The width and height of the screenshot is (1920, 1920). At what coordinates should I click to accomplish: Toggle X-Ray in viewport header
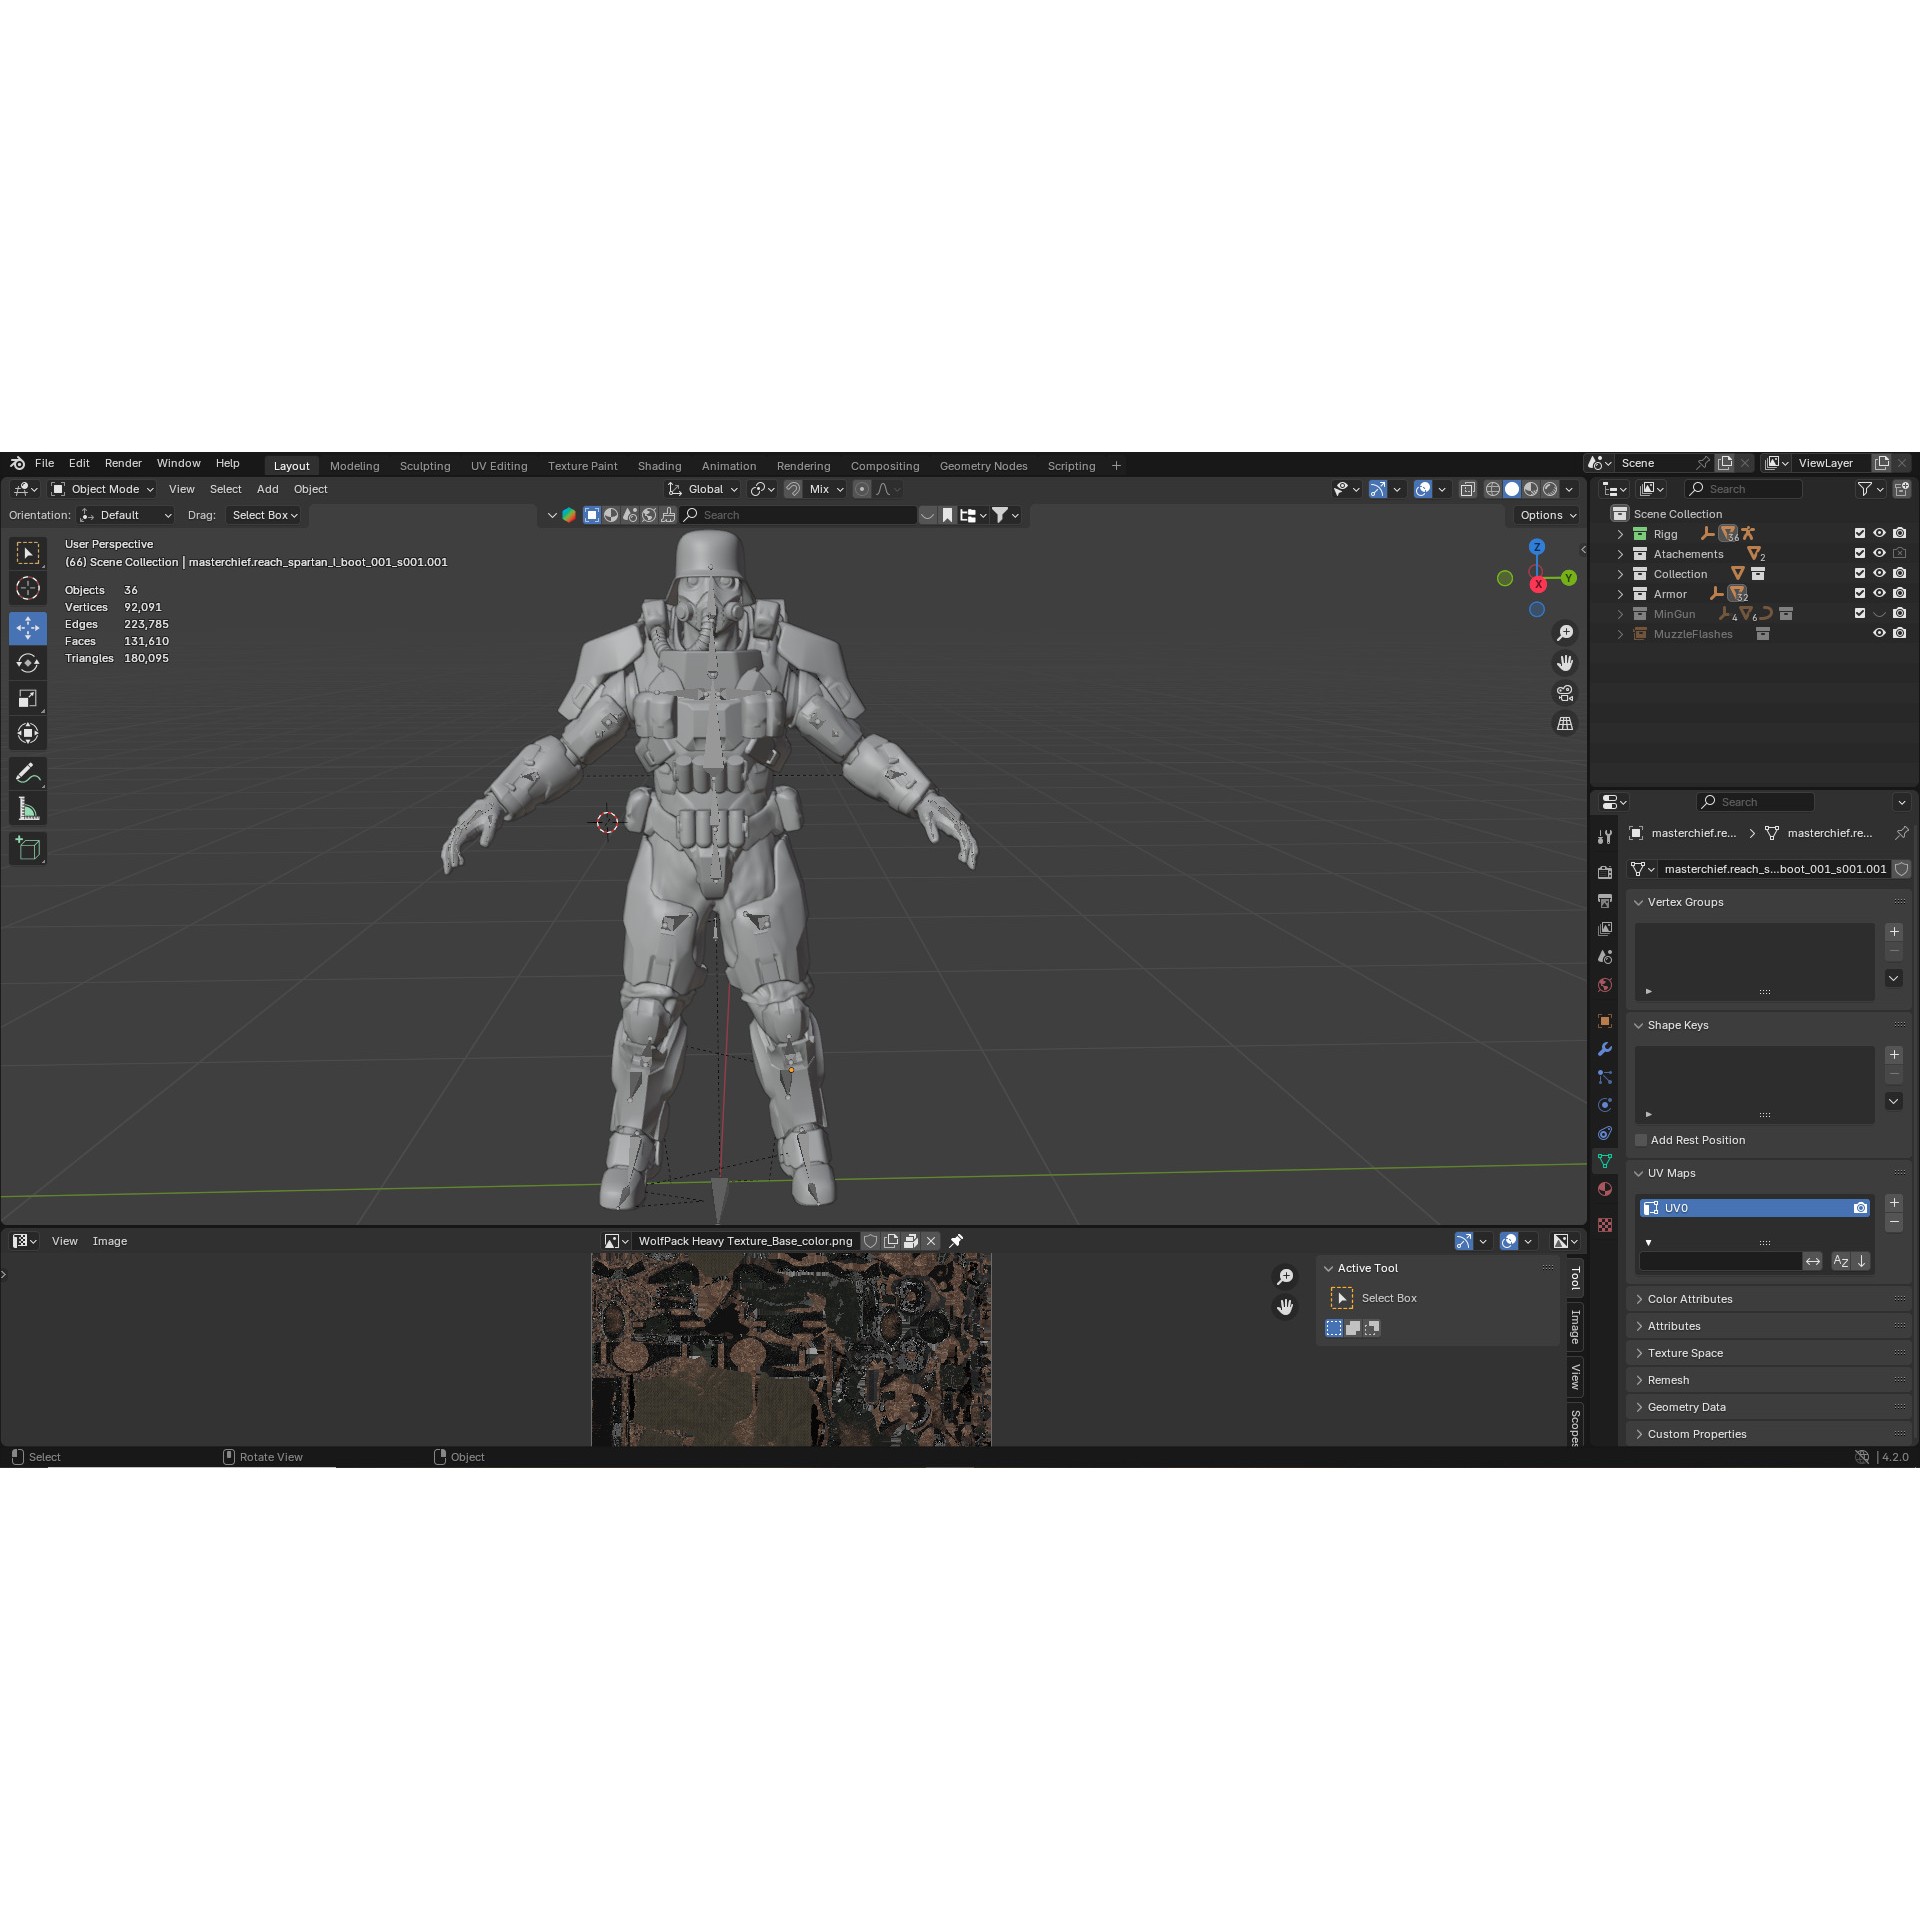tap(1467, 489)
